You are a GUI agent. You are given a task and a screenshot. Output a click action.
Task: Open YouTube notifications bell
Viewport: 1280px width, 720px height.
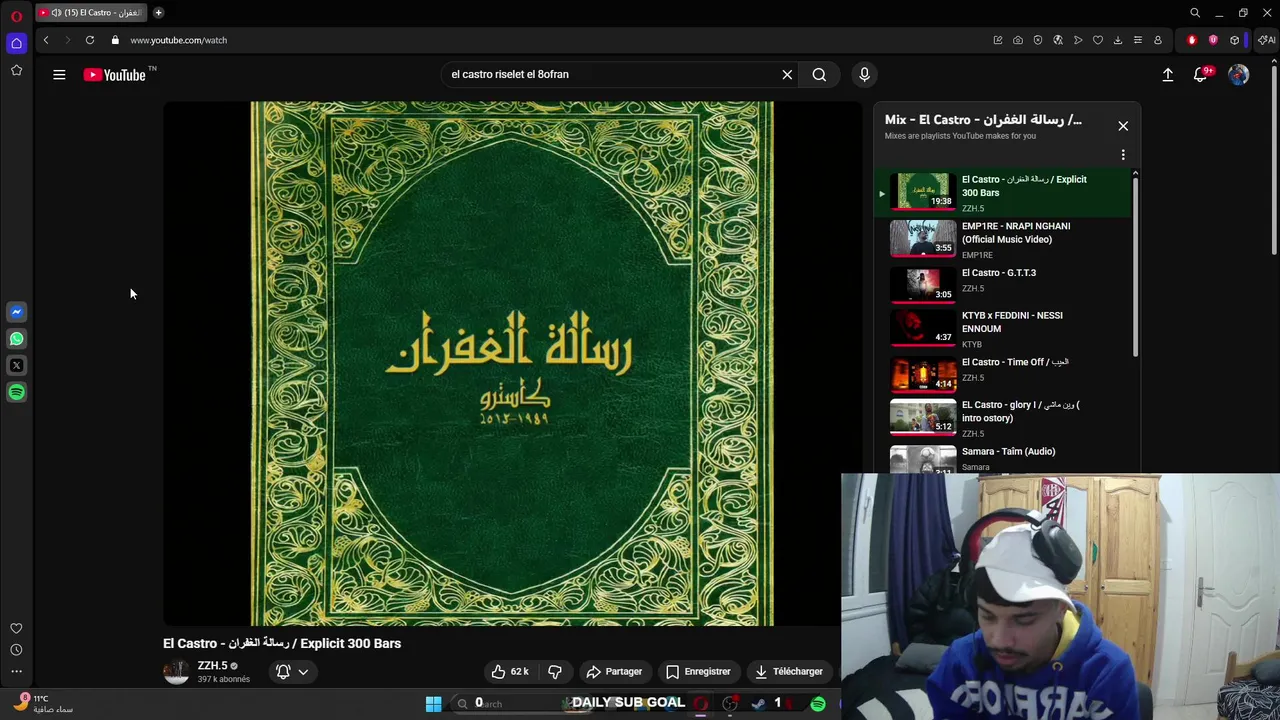tap(1202, 75)
